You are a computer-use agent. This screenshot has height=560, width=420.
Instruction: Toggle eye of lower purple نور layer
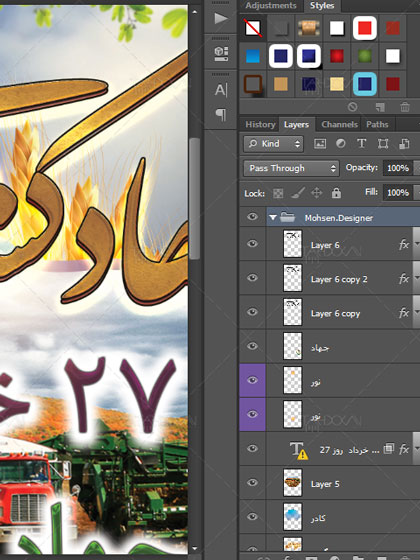252,414
